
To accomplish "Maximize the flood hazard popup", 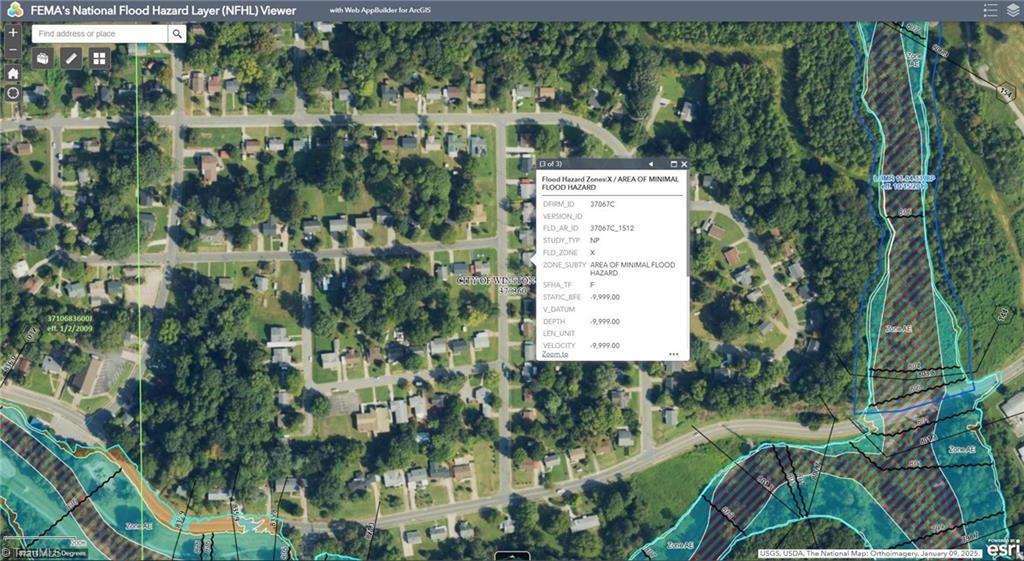I will coord(674,164).
